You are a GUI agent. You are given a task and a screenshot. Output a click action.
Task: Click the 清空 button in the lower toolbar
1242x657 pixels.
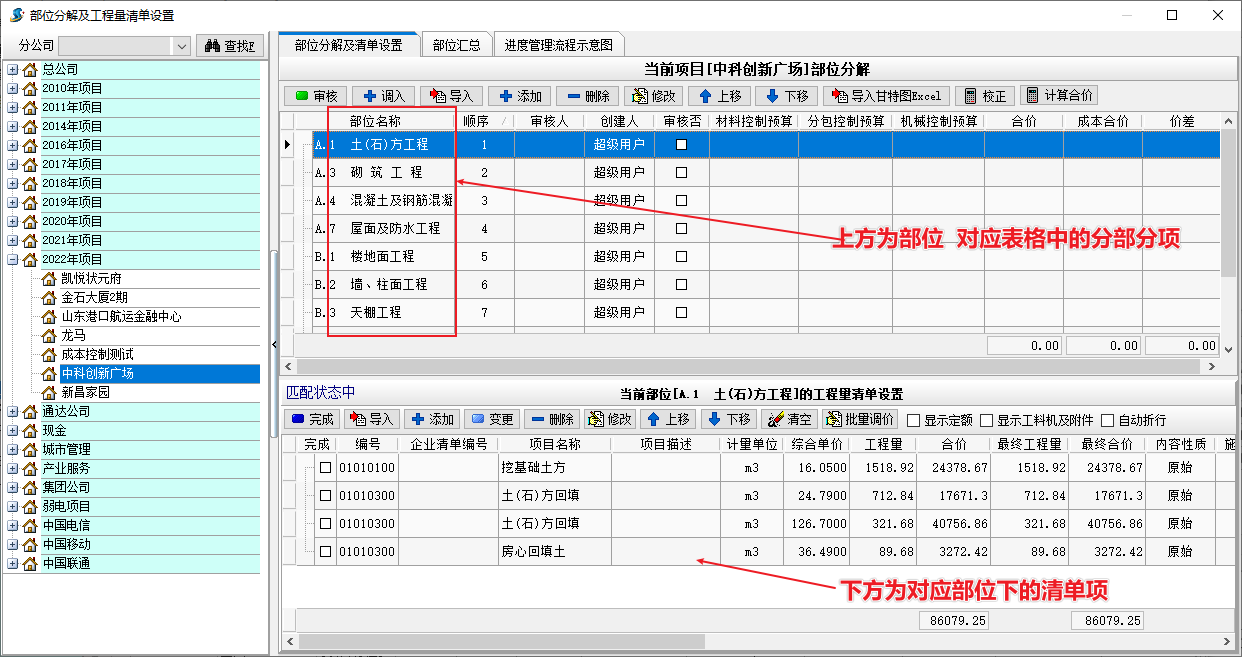coord(789,419)
